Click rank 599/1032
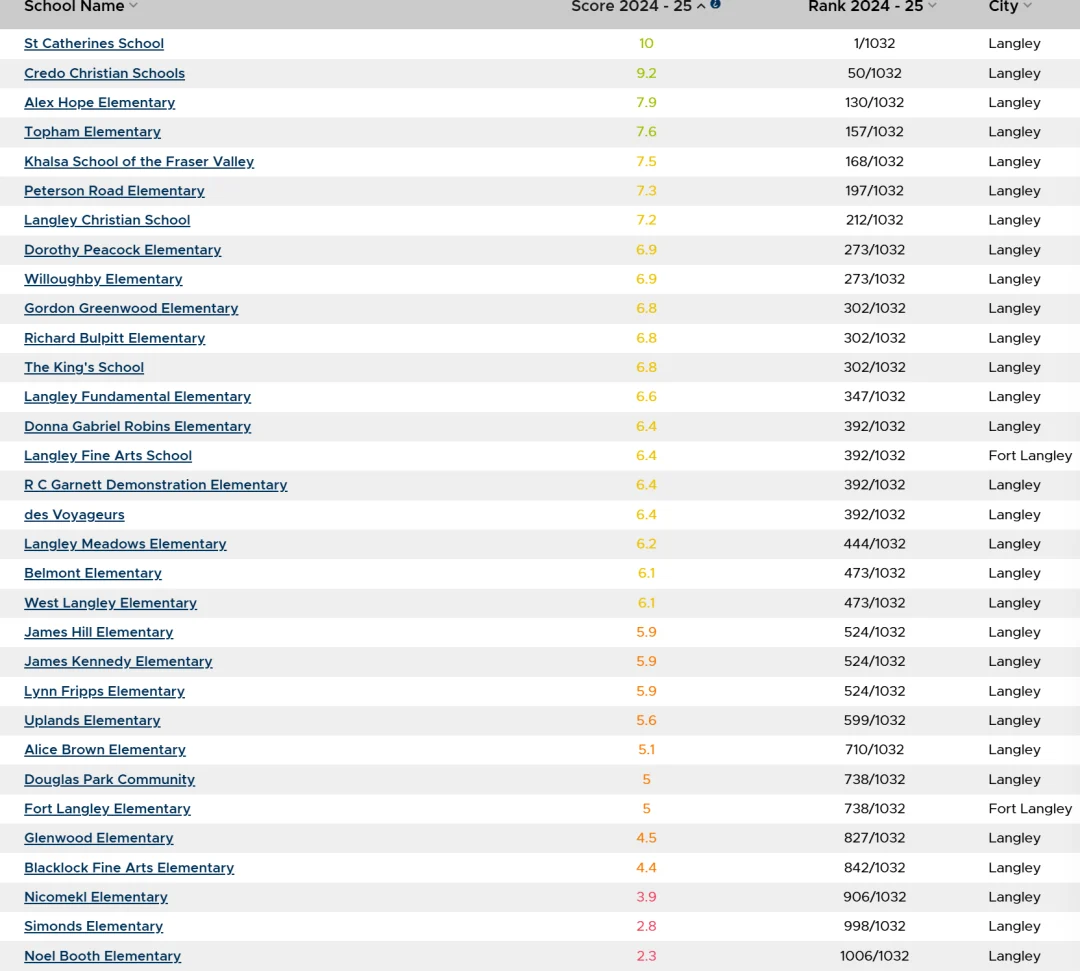This screenshot has height=971, width=1080. [875, 720]
